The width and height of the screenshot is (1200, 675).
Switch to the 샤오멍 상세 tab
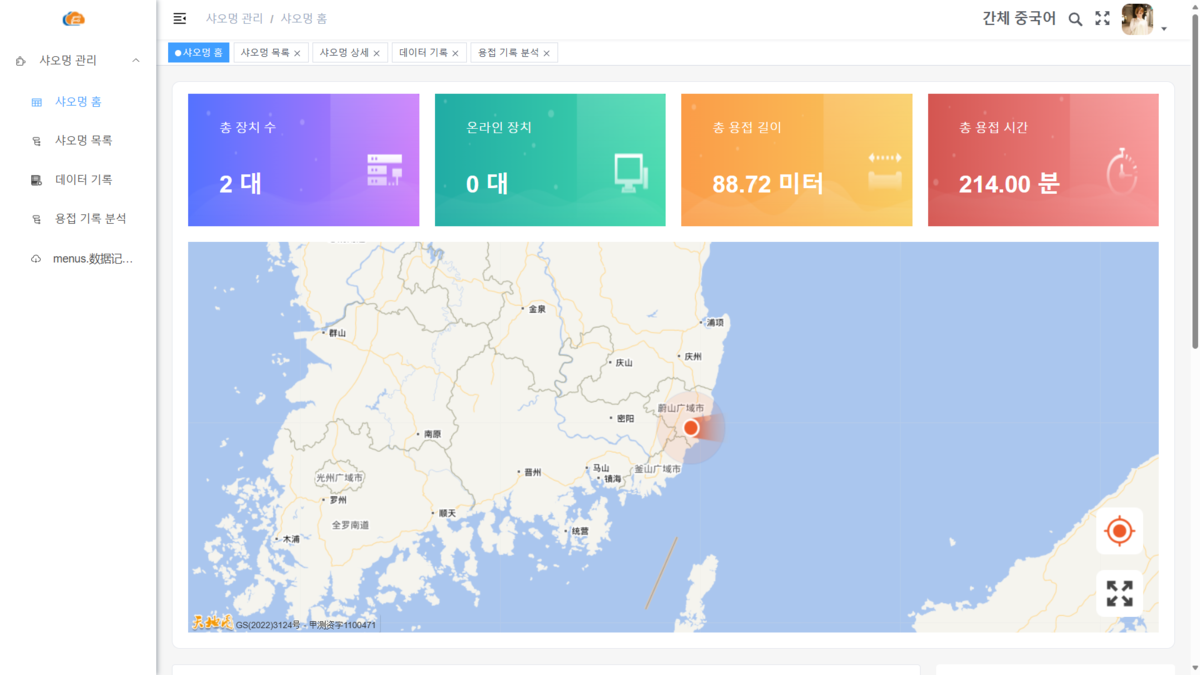click(x=344, y=53)
